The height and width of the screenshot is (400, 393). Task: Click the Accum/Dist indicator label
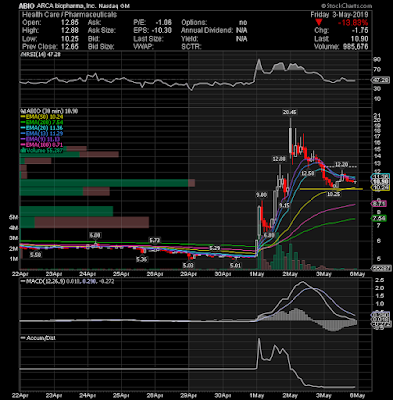[38, 338]
